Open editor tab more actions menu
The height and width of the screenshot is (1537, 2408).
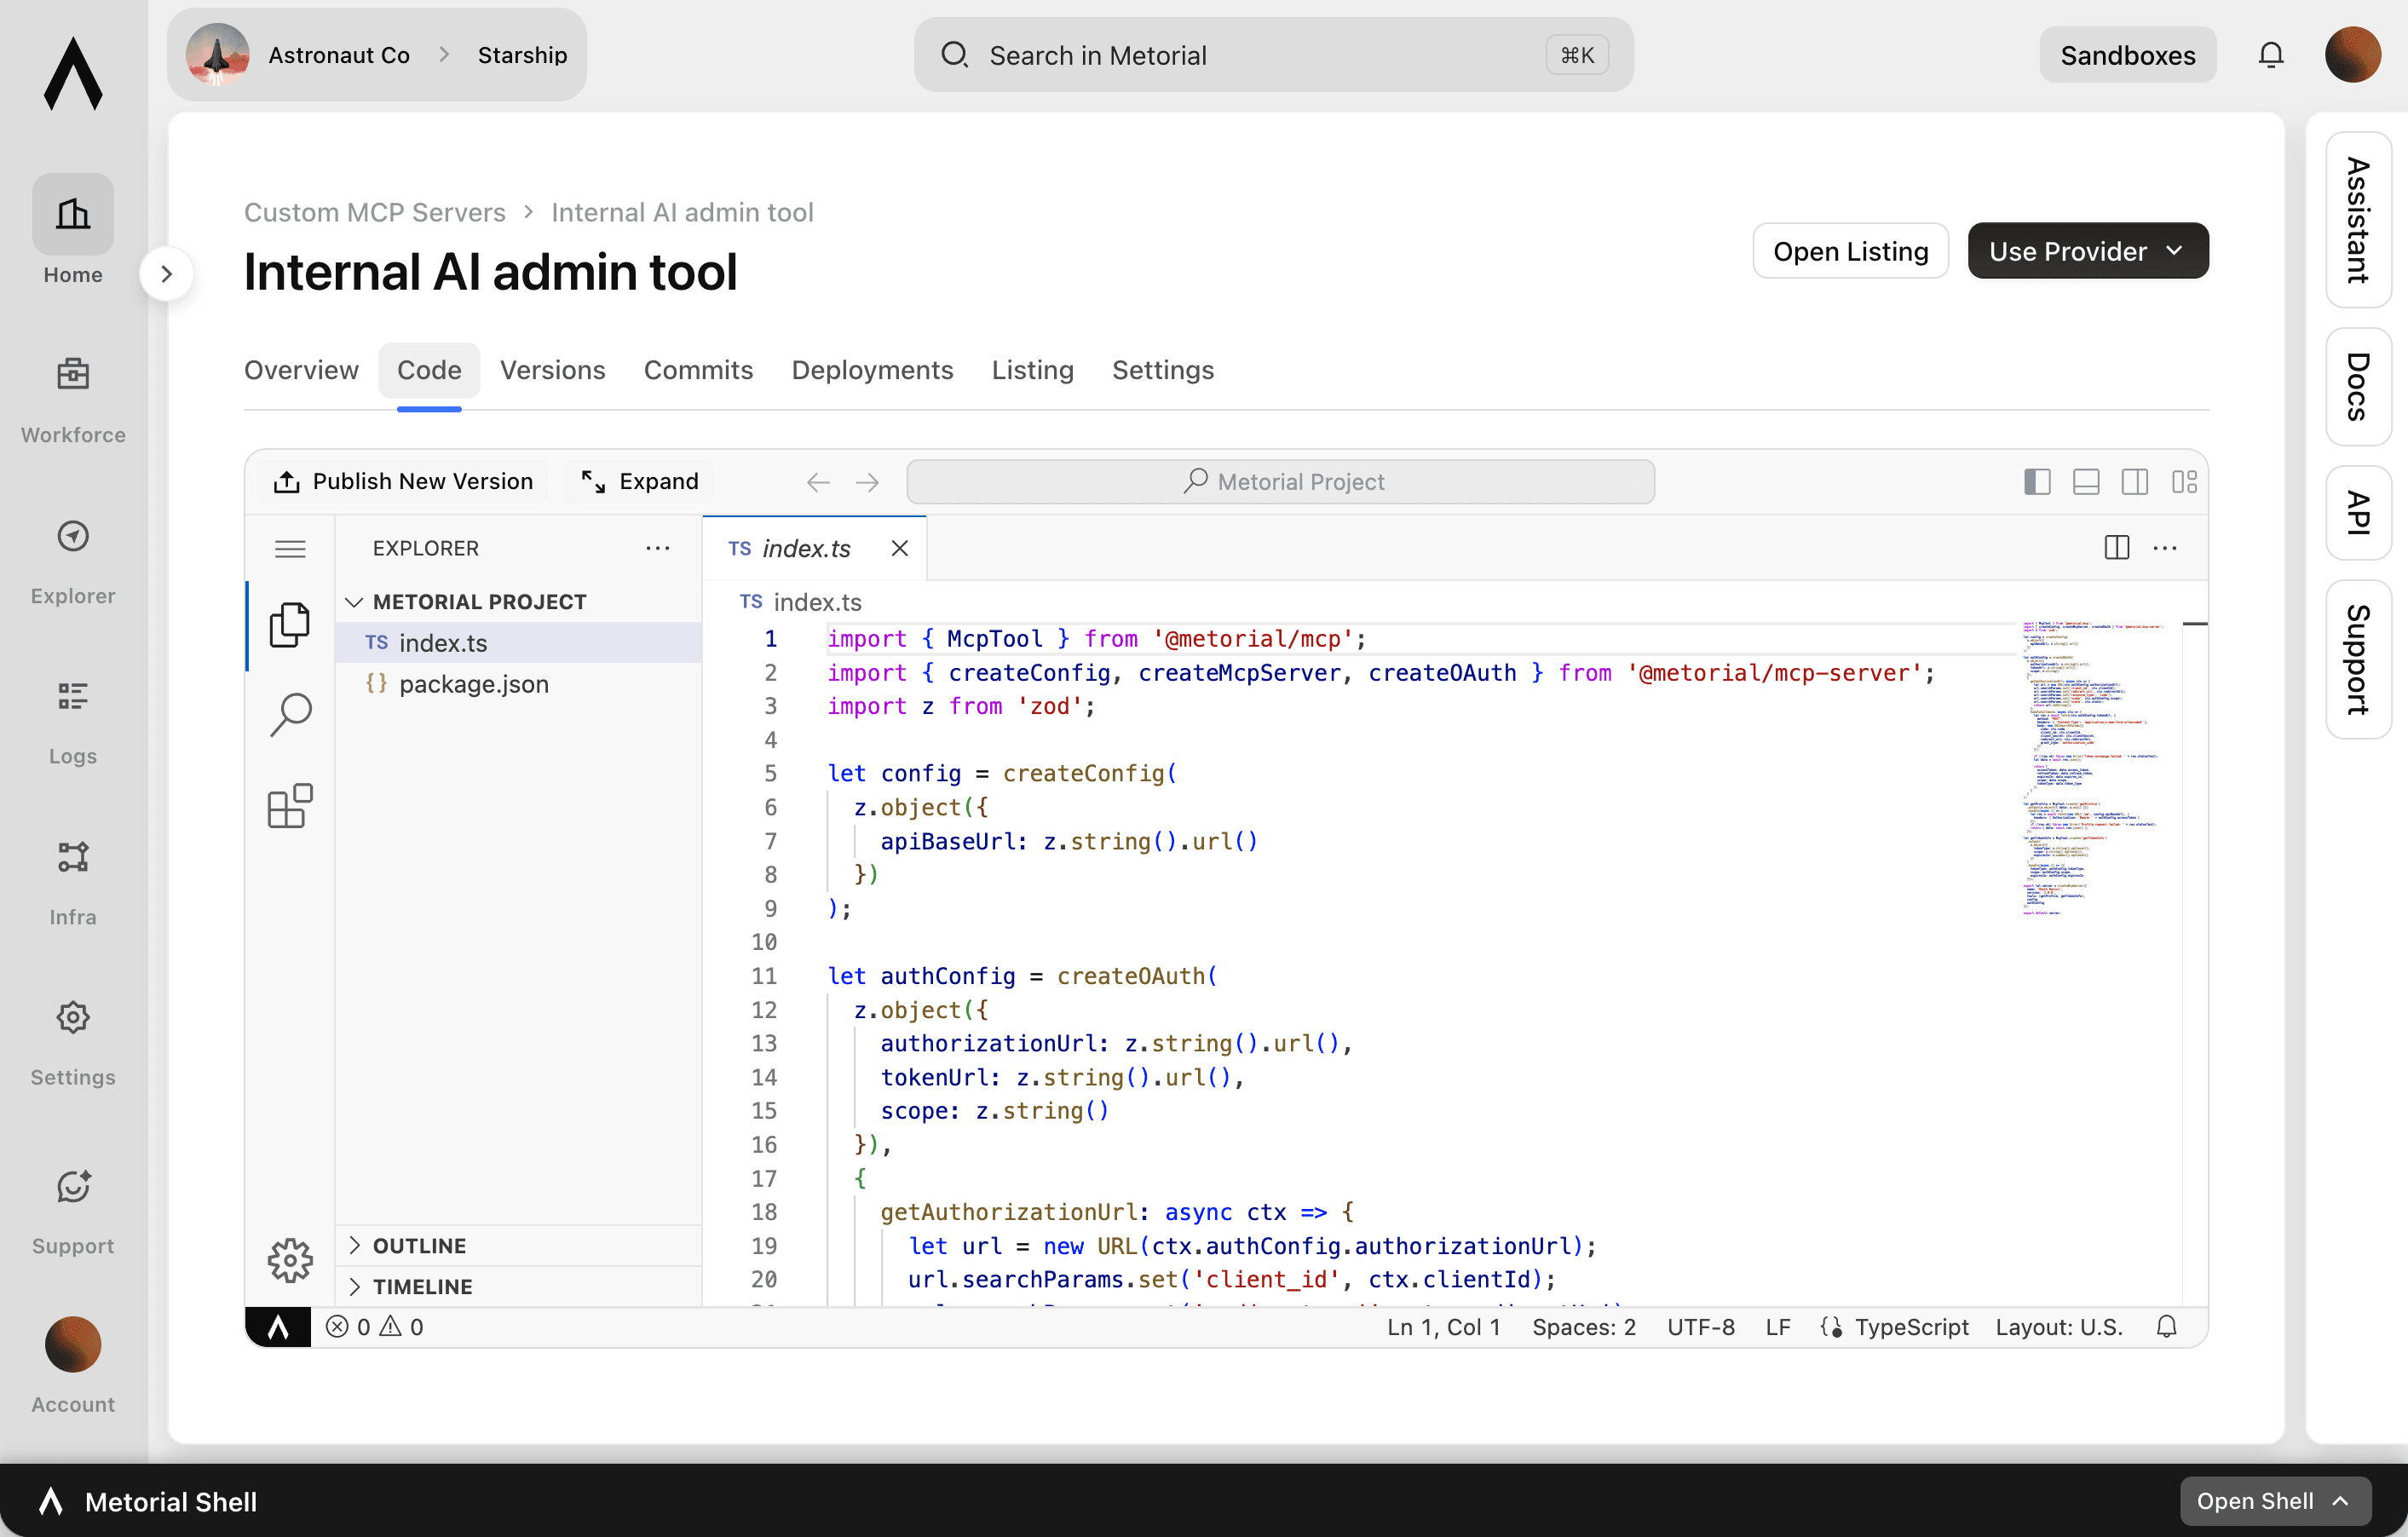click(2165, 548)
